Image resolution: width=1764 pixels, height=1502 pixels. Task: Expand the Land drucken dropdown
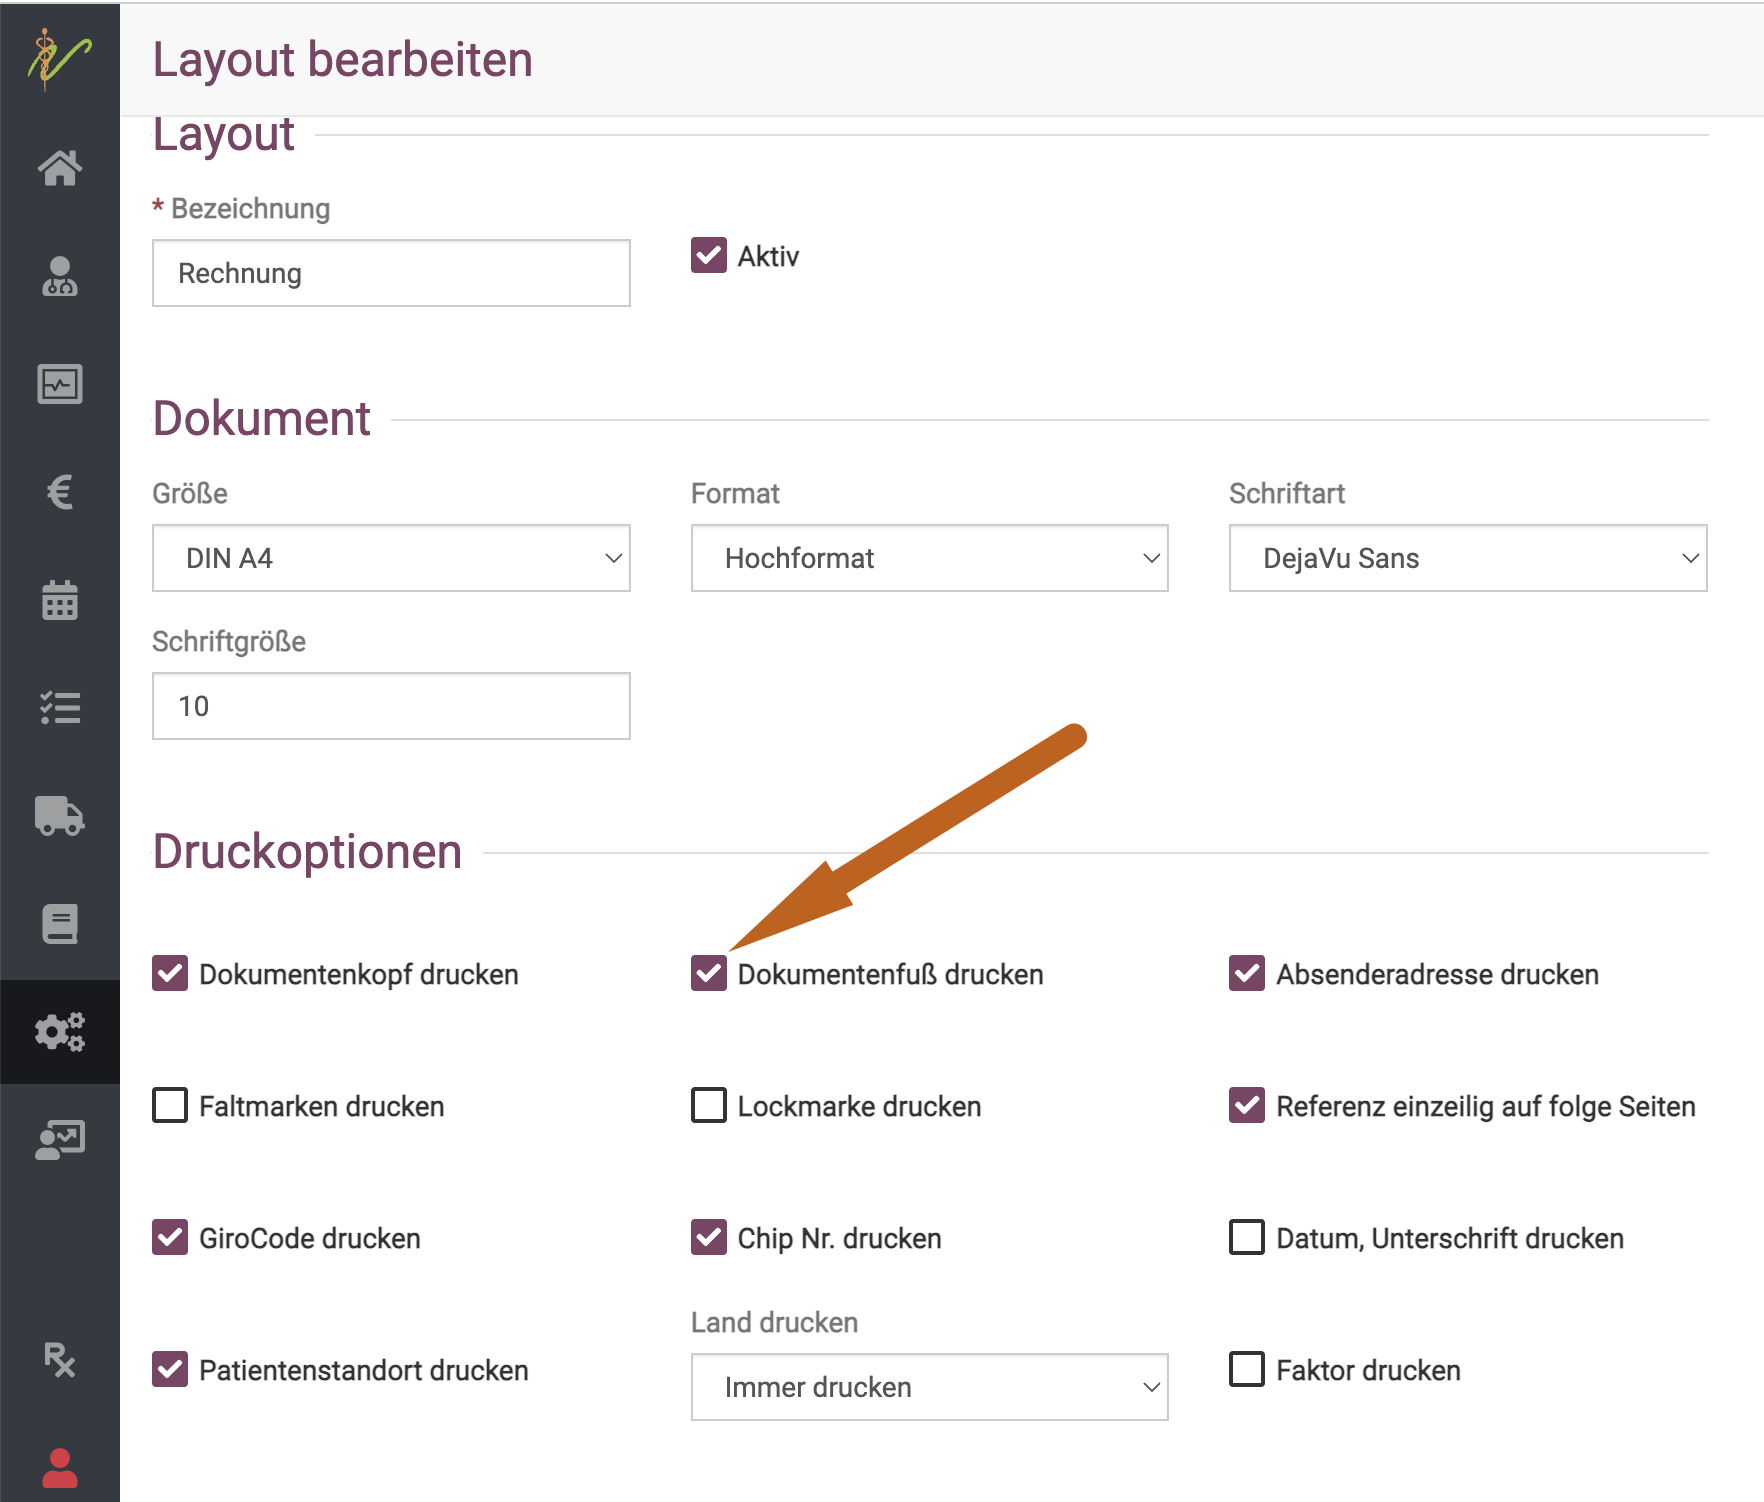[929, 1387]
